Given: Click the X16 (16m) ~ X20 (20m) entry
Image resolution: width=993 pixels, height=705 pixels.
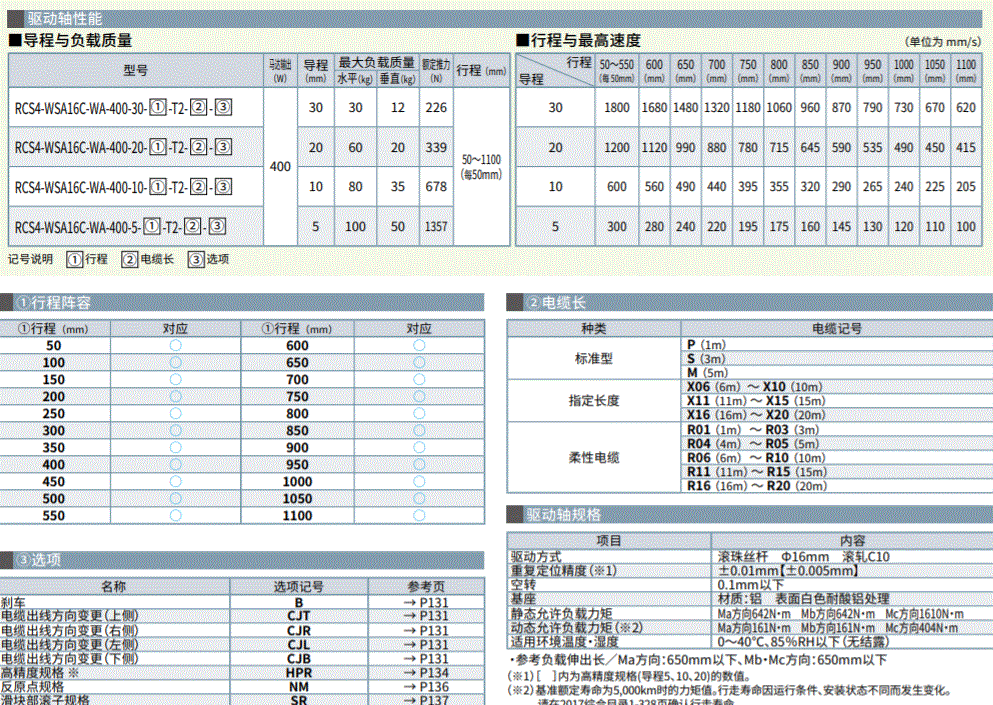Looking at the screenshot, I should click(x=756, y=415).
